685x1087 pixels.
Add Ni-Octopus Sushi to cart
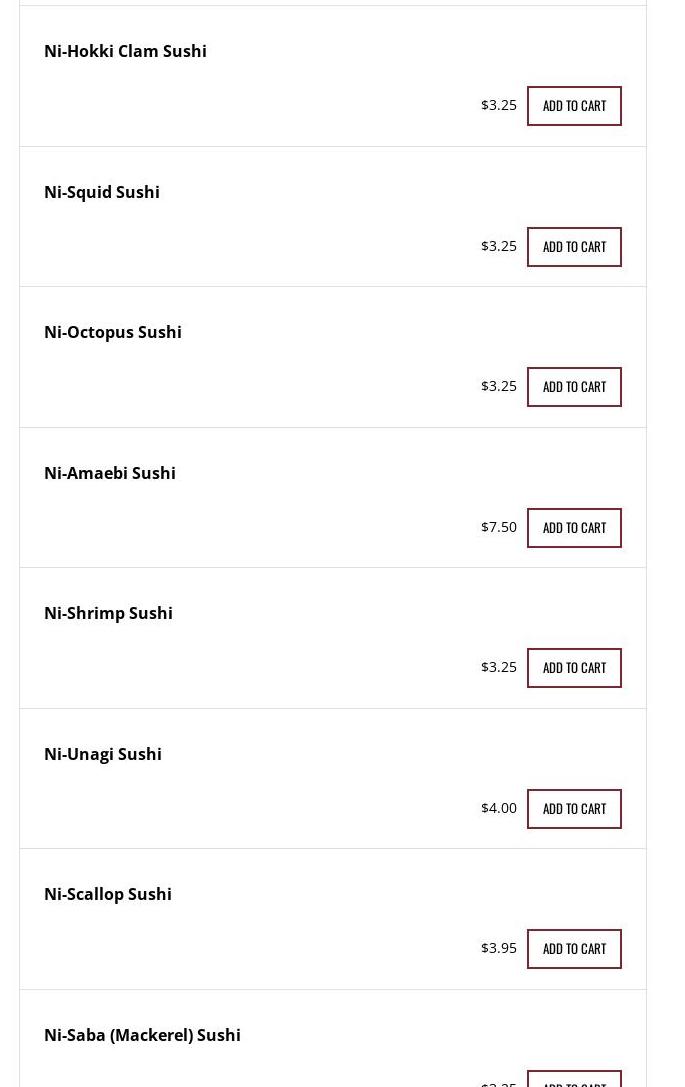click(x=574, y=387)
